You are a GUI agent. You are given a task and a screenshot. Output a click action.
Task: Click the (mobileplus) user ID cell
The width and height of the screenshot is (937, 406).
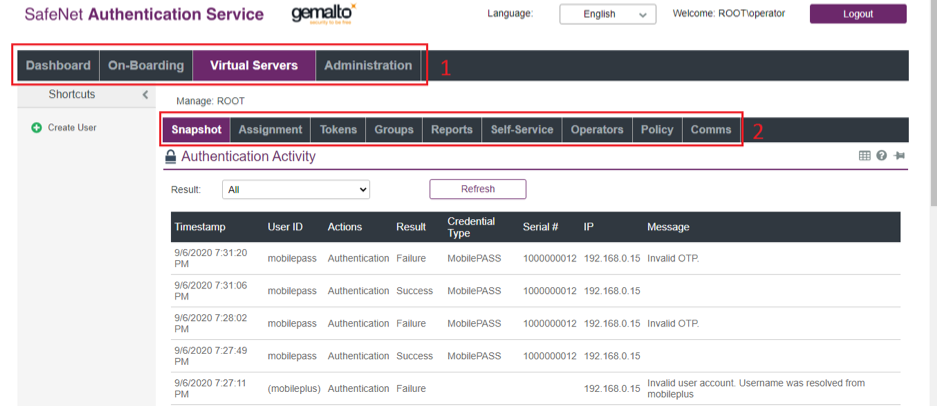point(294,389)
